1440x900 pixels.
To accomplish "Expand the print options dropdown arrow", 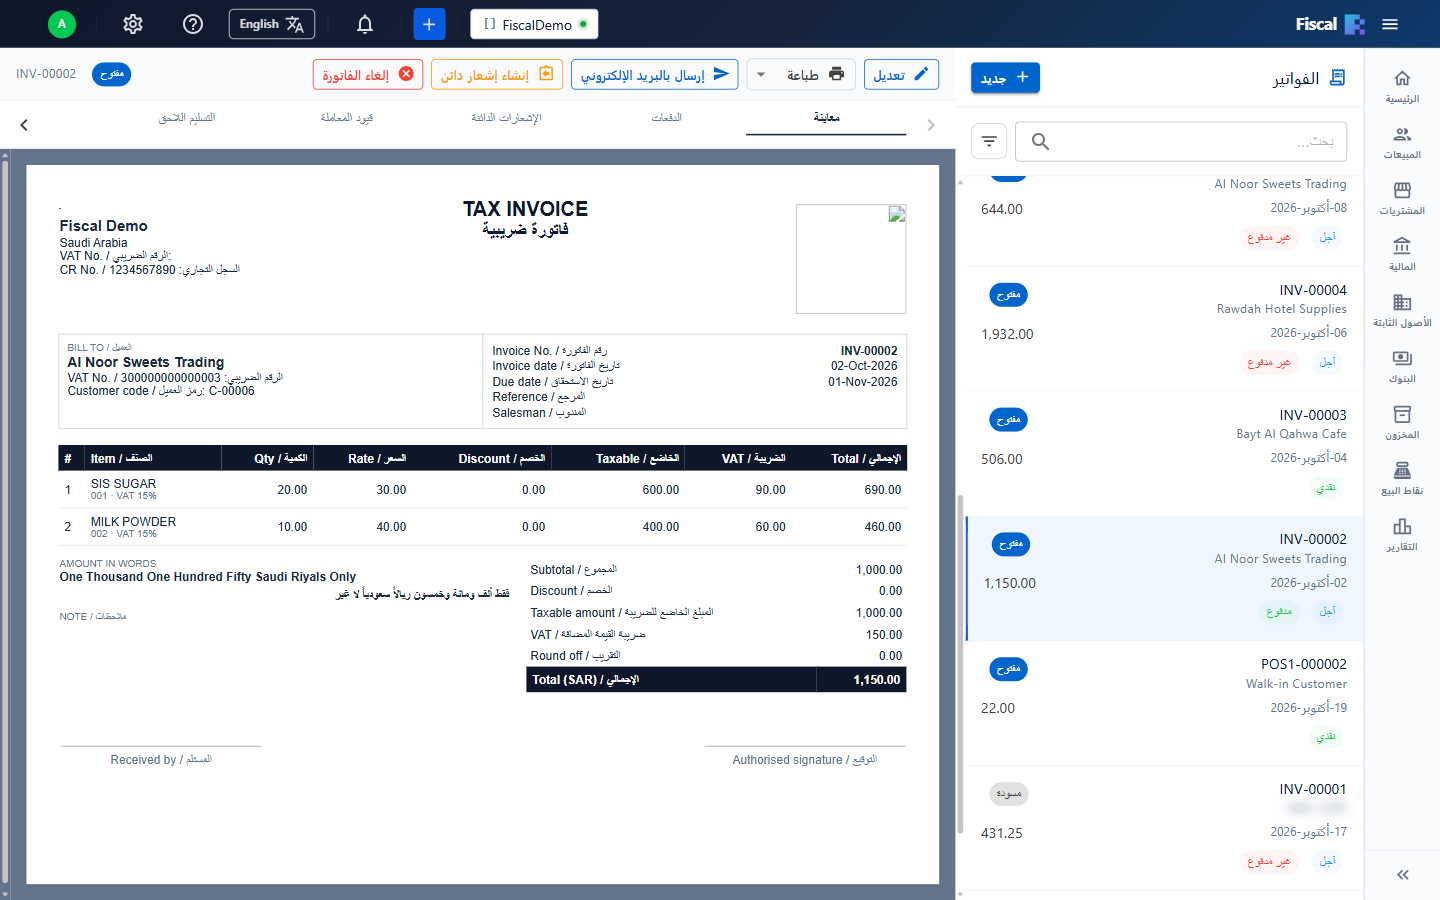I will [x=761, y=75].
